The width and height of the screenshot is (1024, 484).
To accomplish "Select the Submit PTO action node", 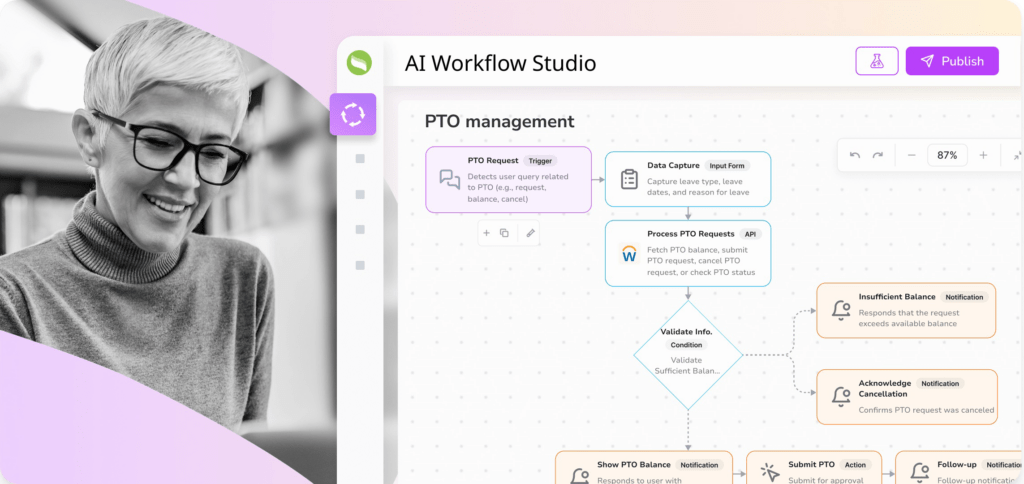I will coord(814,468).
